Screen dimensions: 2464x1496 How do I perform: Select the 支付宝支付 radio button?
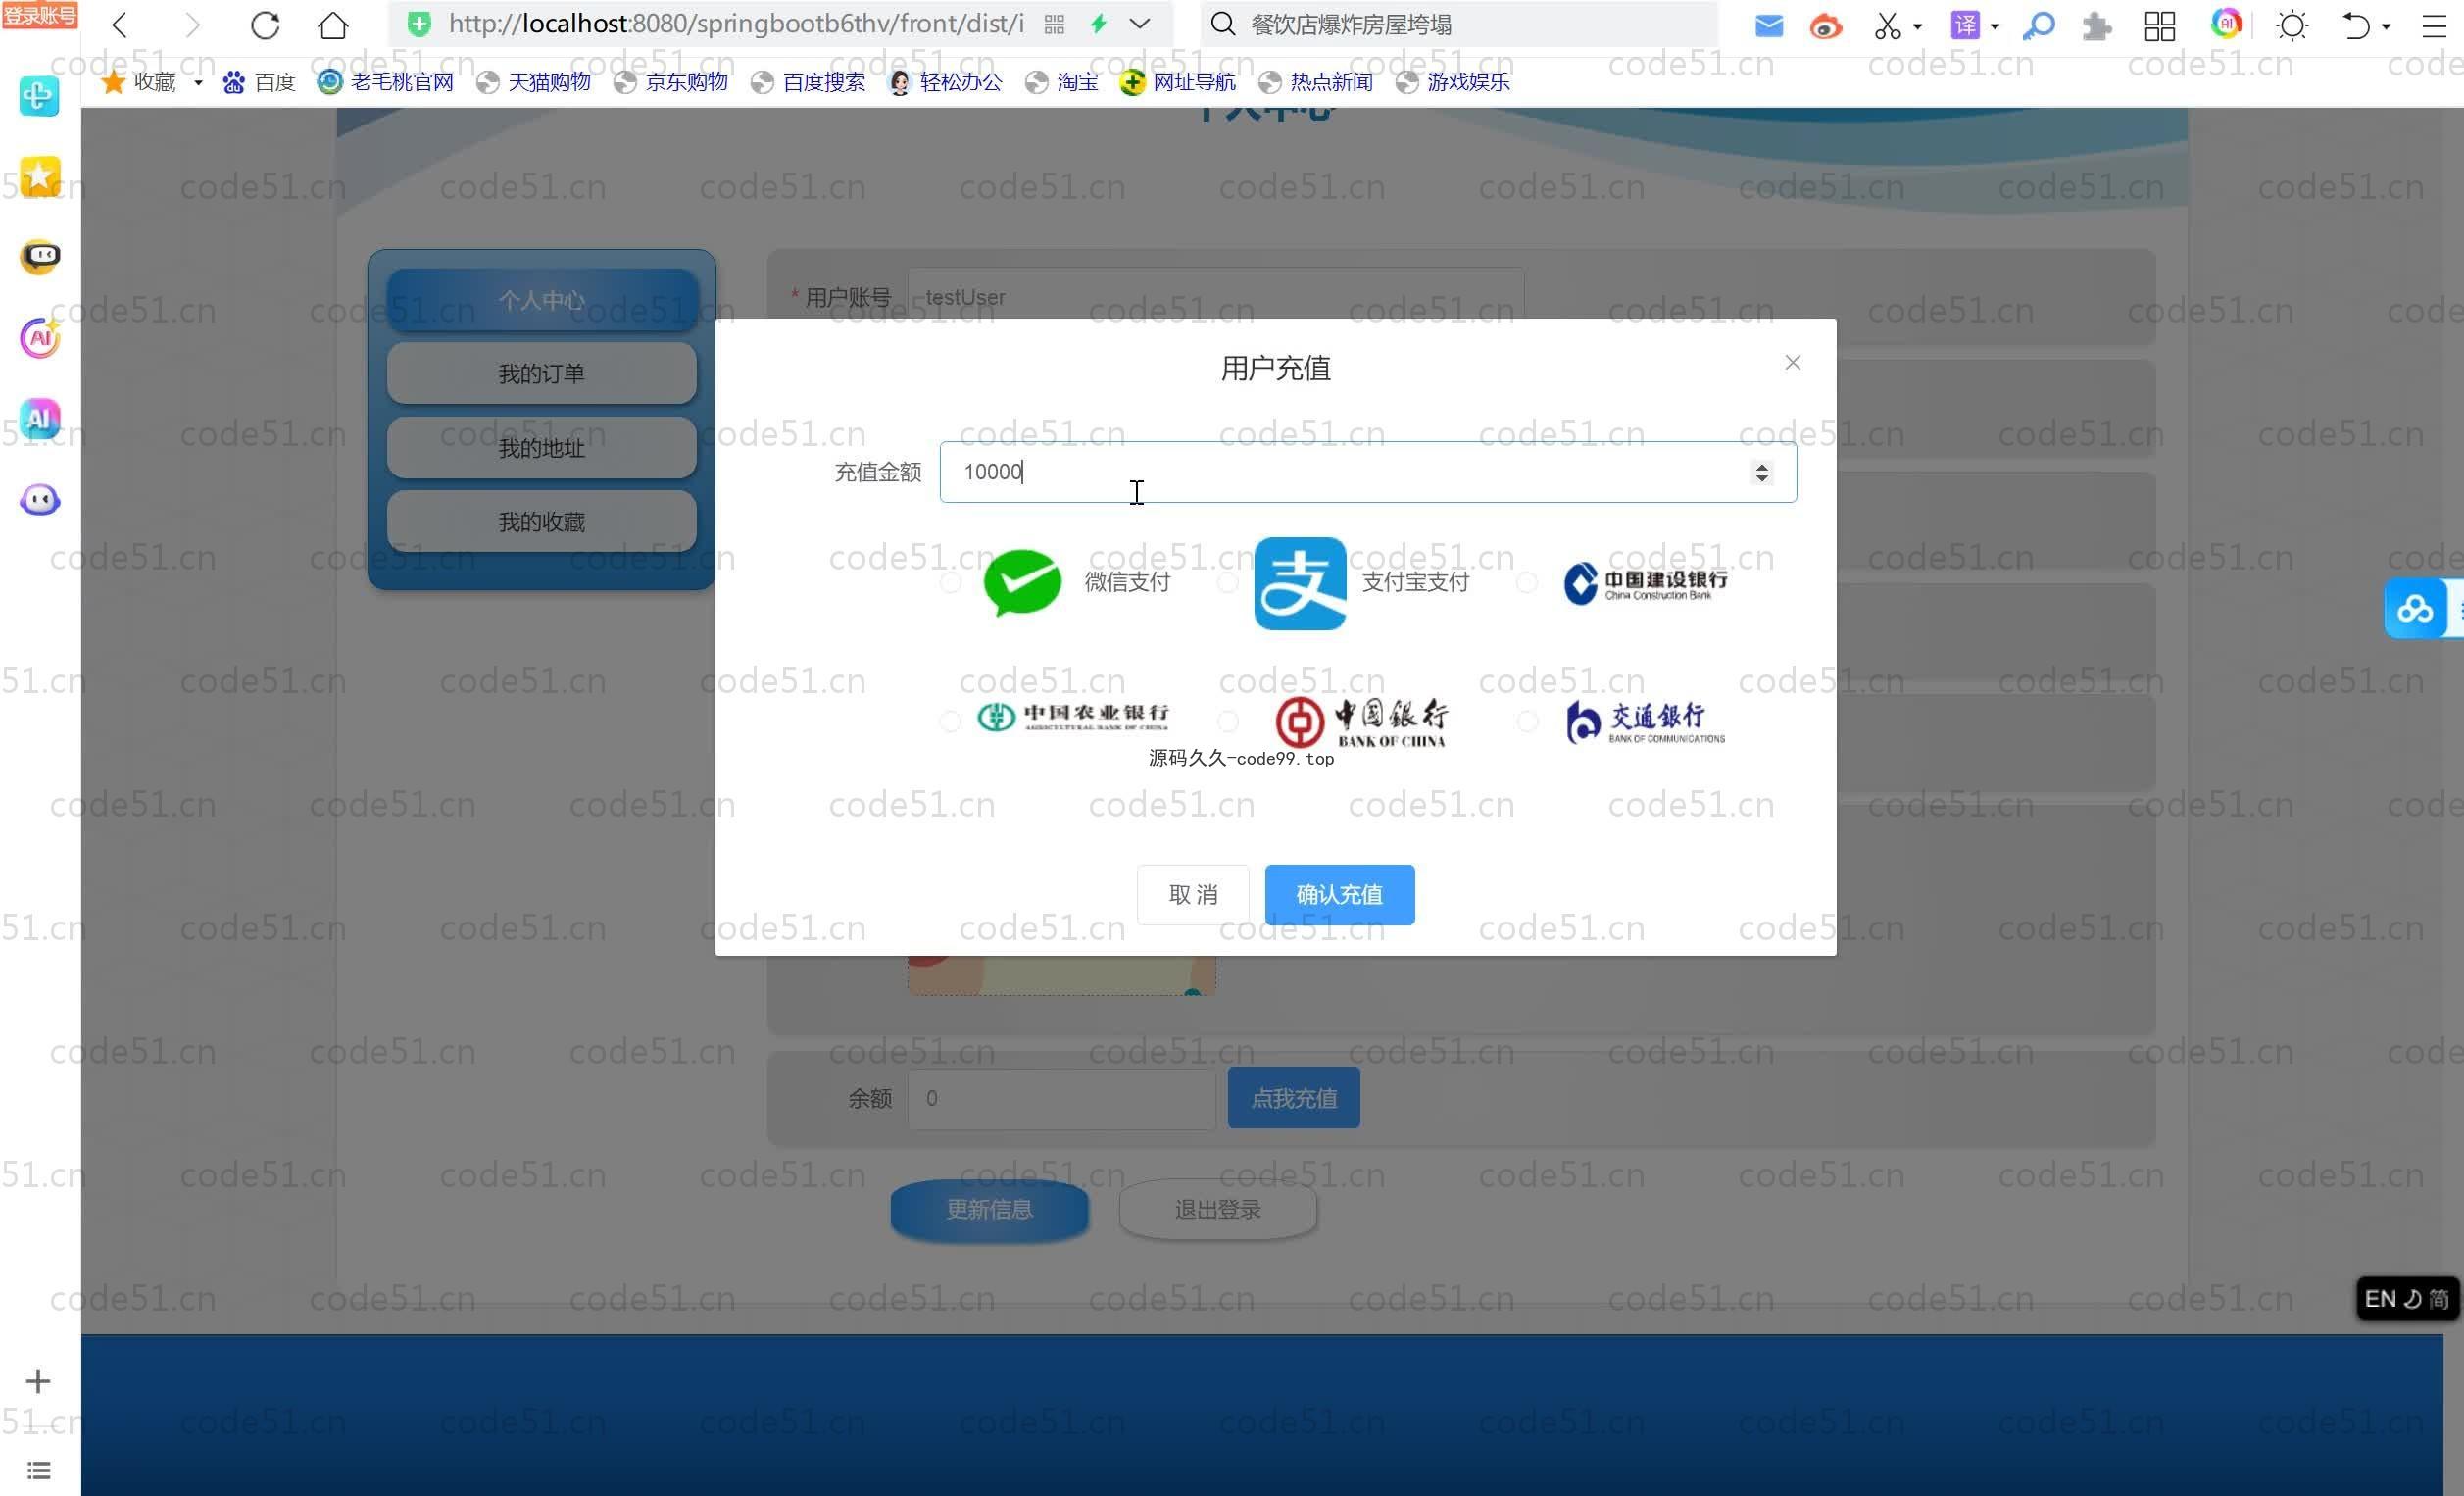[x=1227, y=582]
